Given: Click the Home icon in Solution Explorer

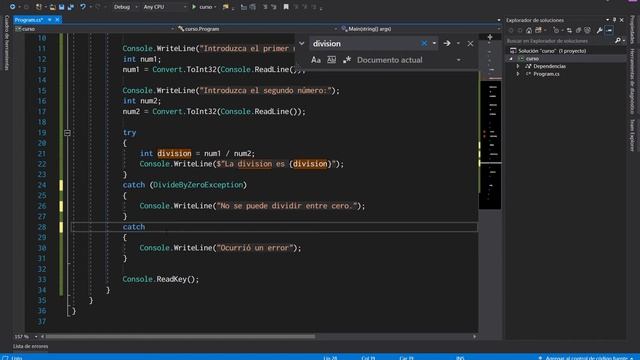Looking at the screenshot, I should point(529,30).
